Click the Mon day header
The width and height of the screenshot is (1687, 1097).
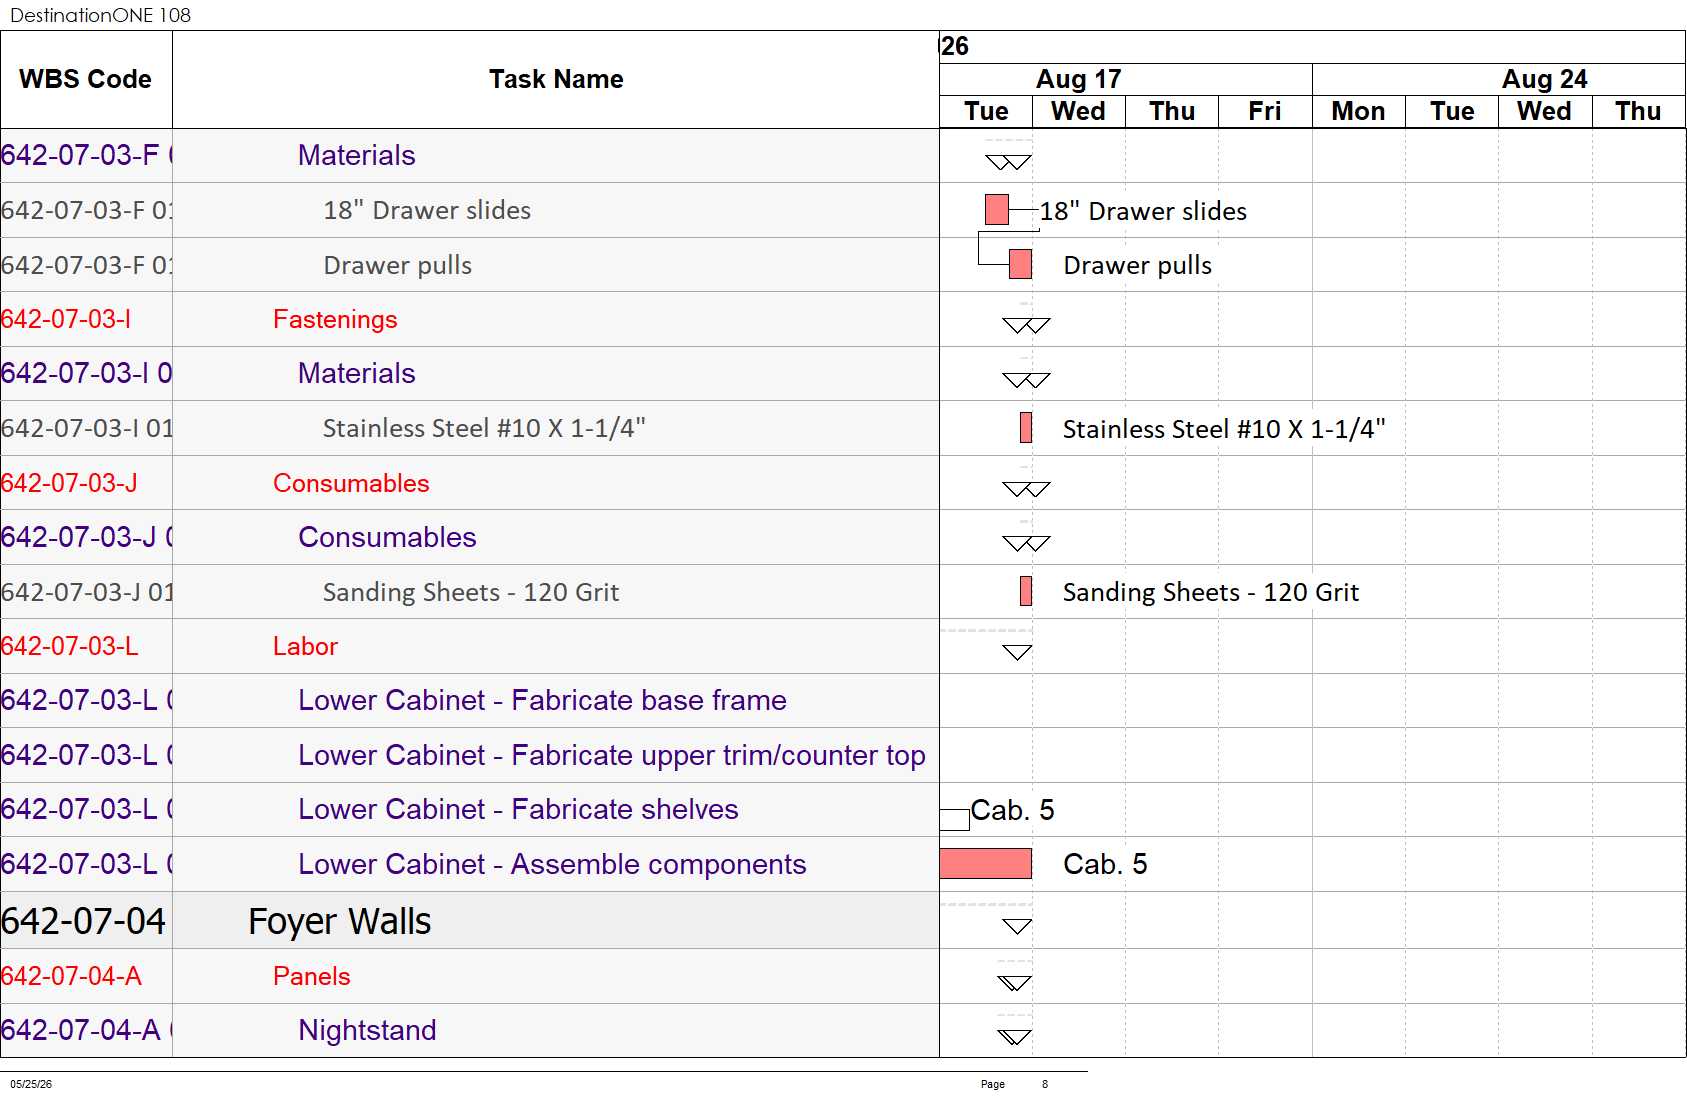click(1358, 111)
